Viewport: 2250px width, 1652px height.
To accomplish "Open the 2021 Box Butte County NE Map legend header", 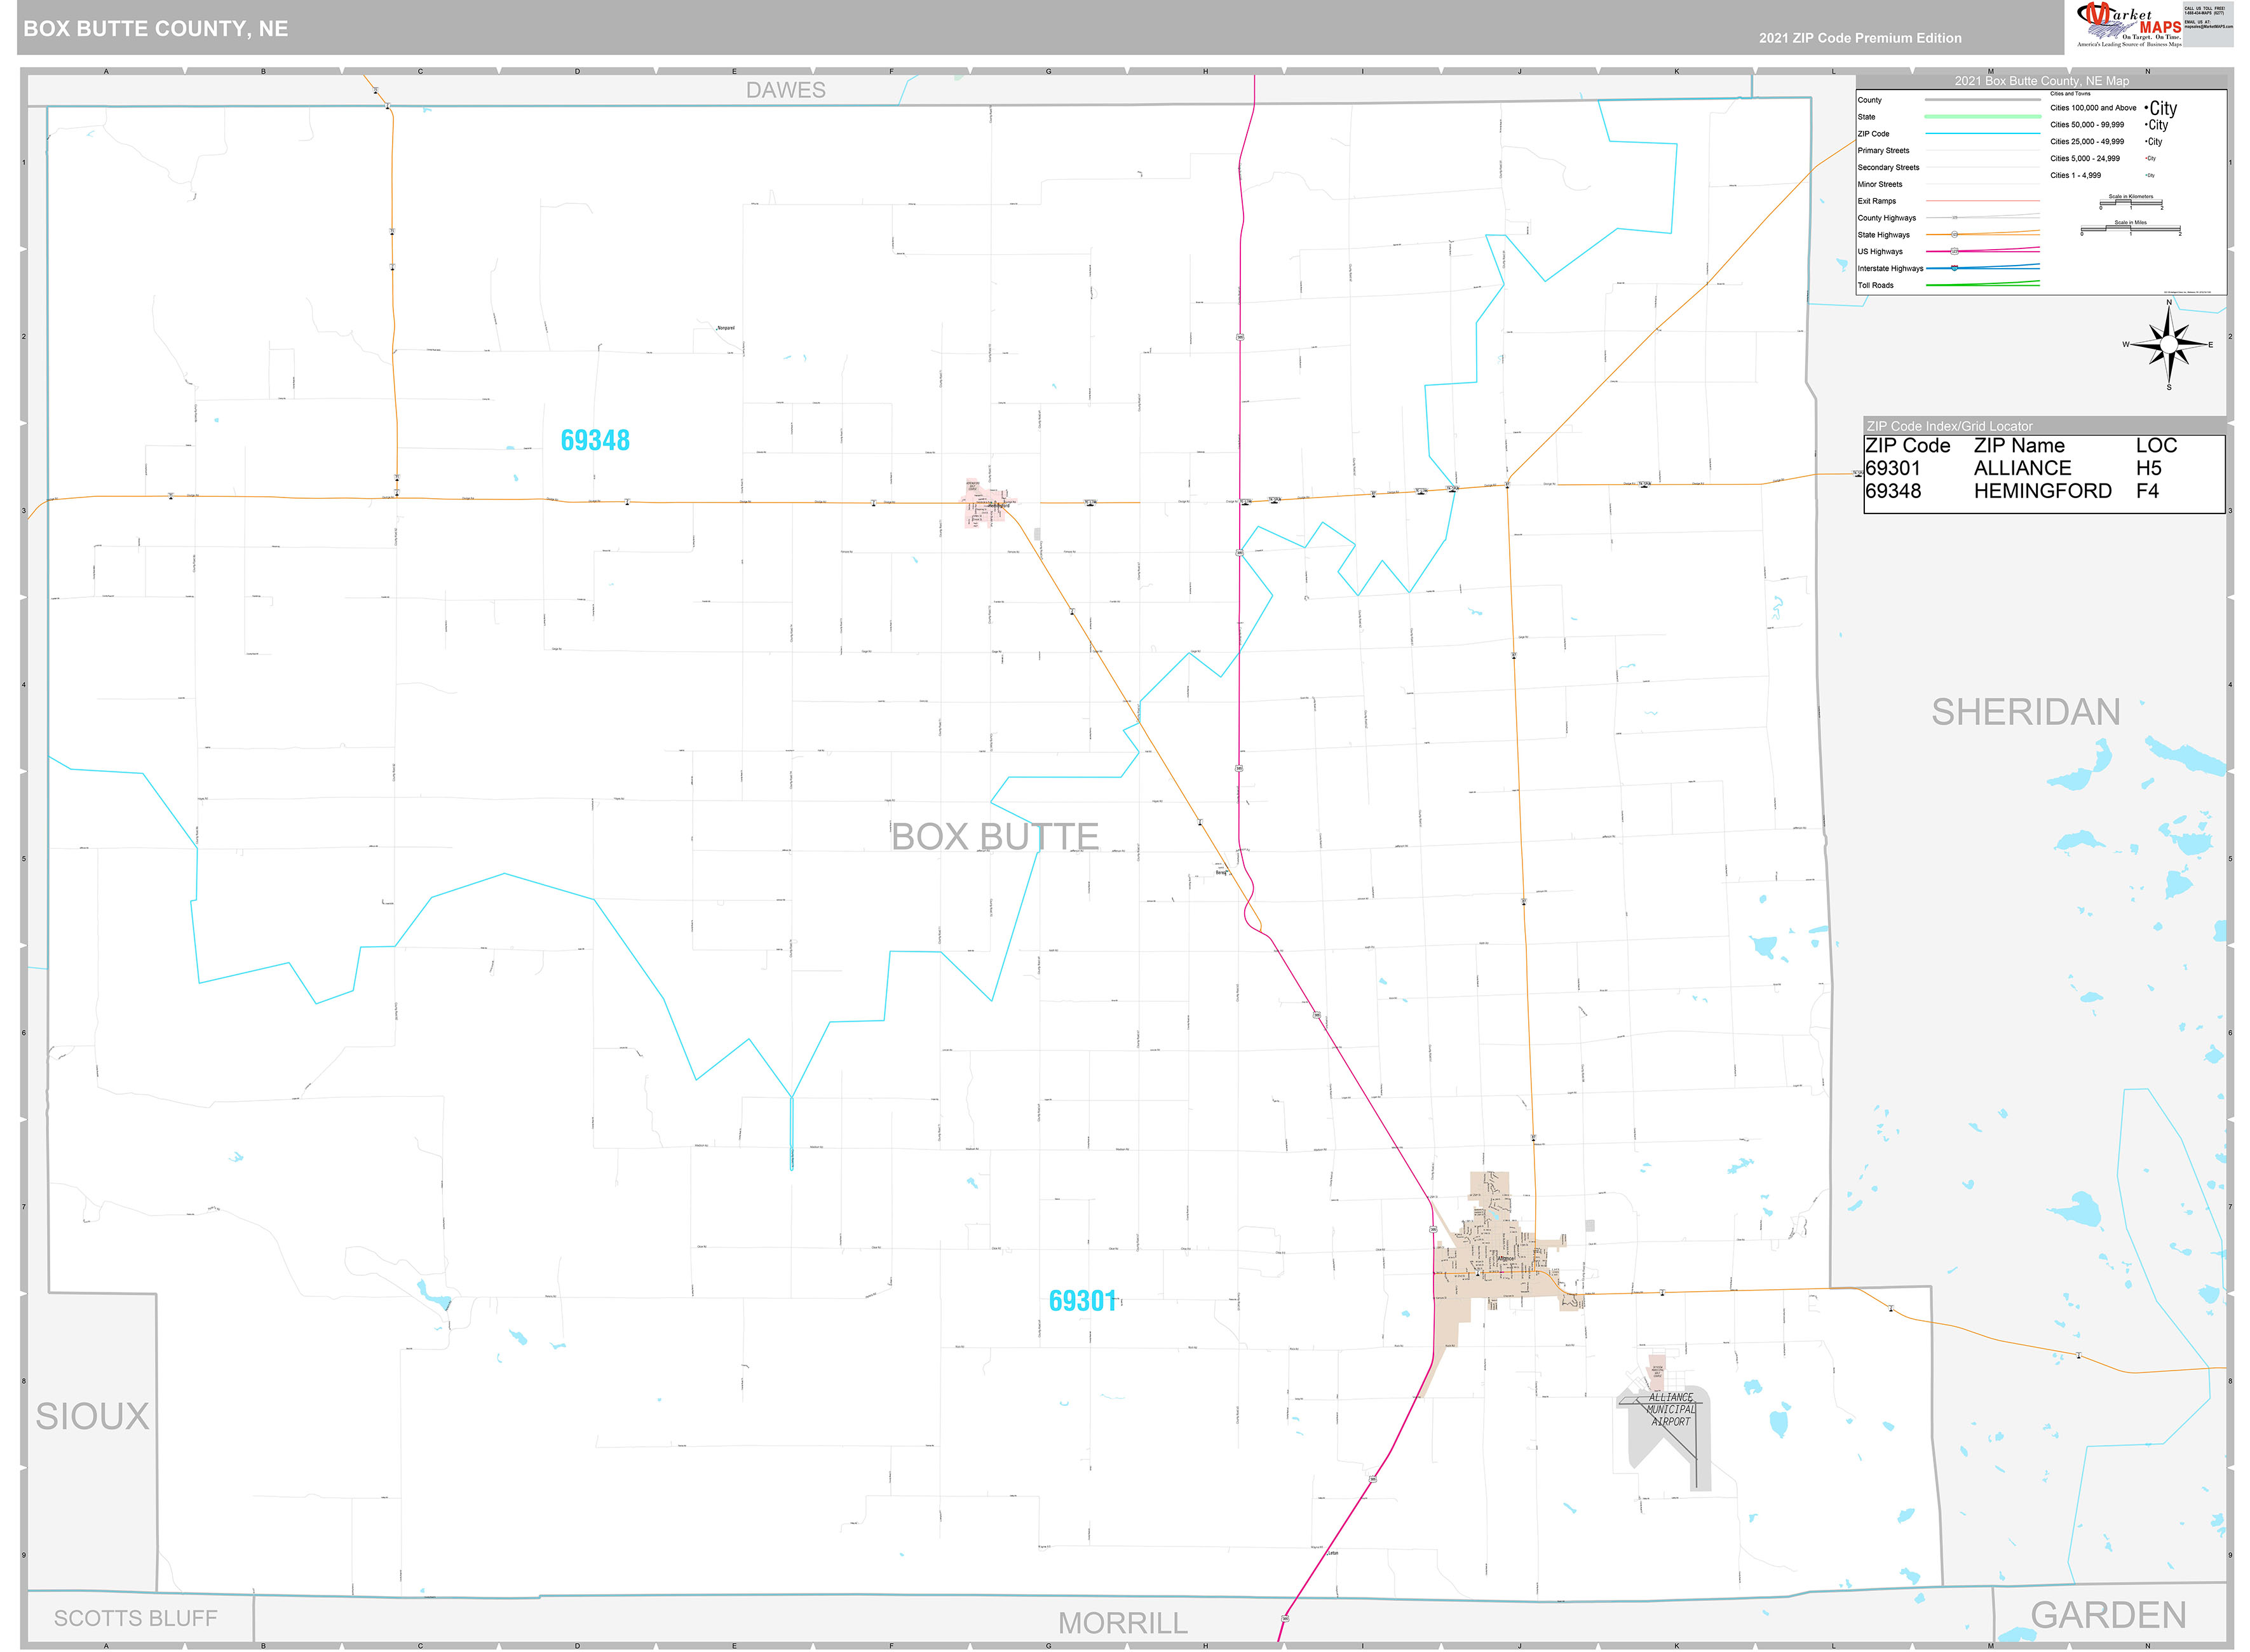I will [x=2042, y=81].
